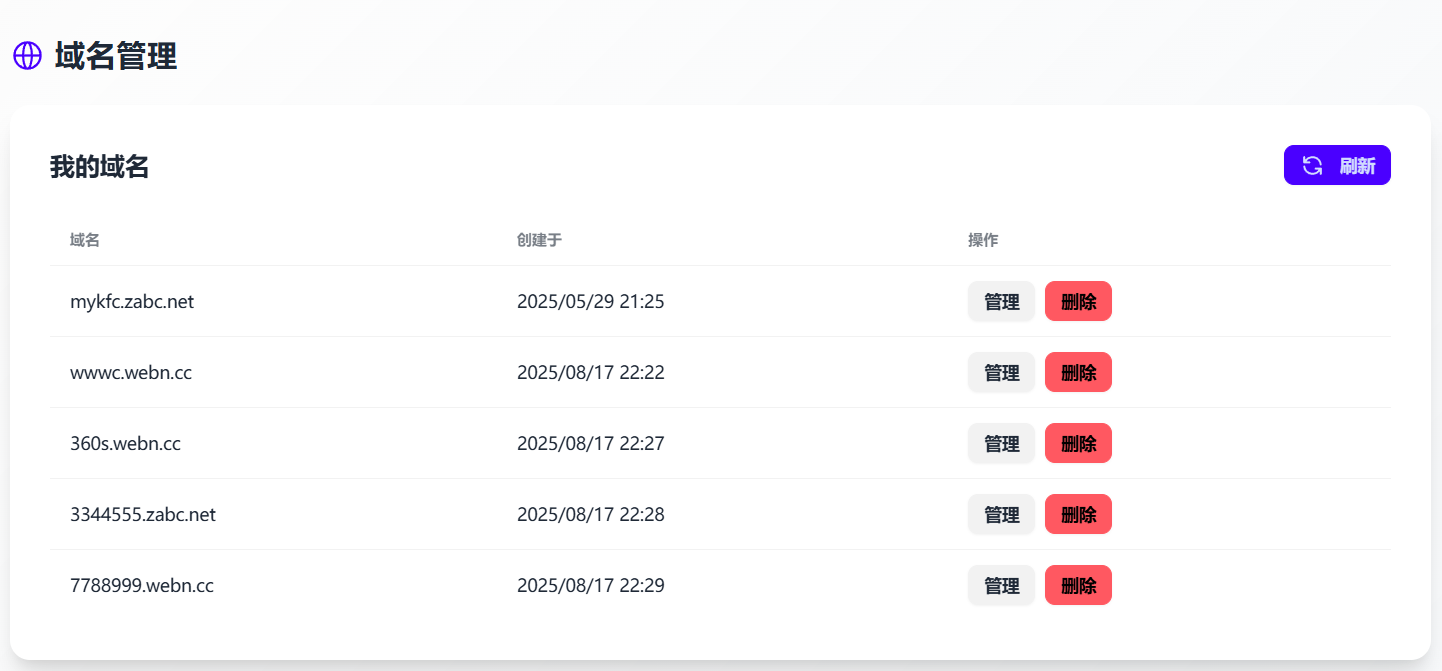This screenshot has width=1442, height=671.
Task: Delete the mykfc.zabc.net domain
Action: [1078, 302]
